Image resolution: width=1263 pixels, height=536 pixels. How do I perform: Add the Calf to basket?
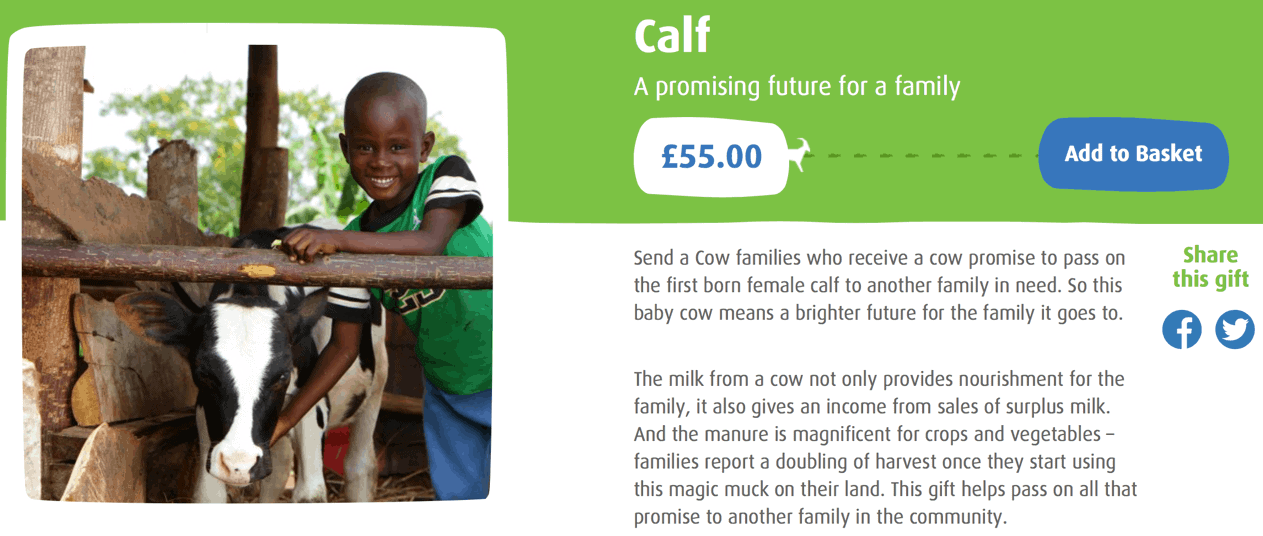click(x=1133, y=154)
